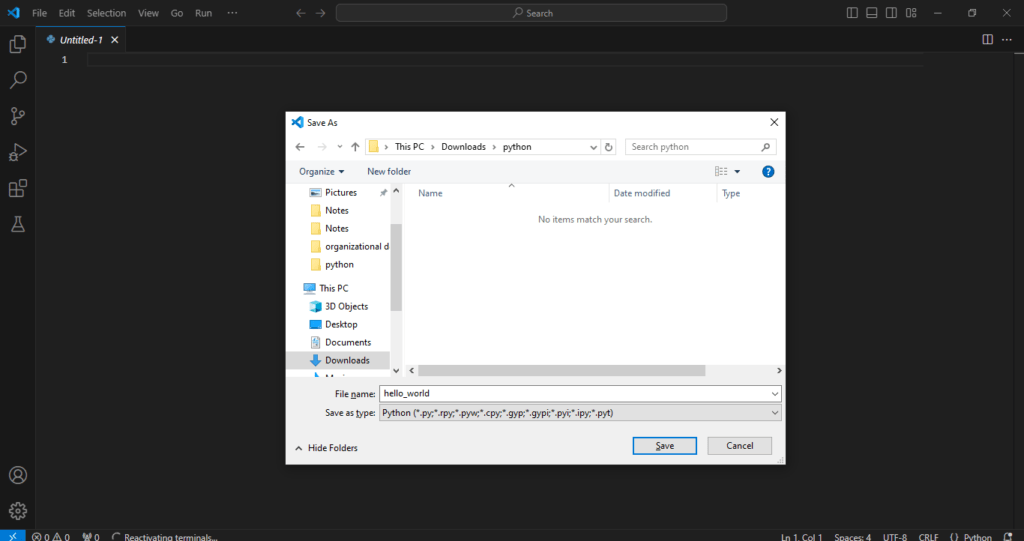Create a New folder
Screen dimensions: 1024x541
click(389, 171)
